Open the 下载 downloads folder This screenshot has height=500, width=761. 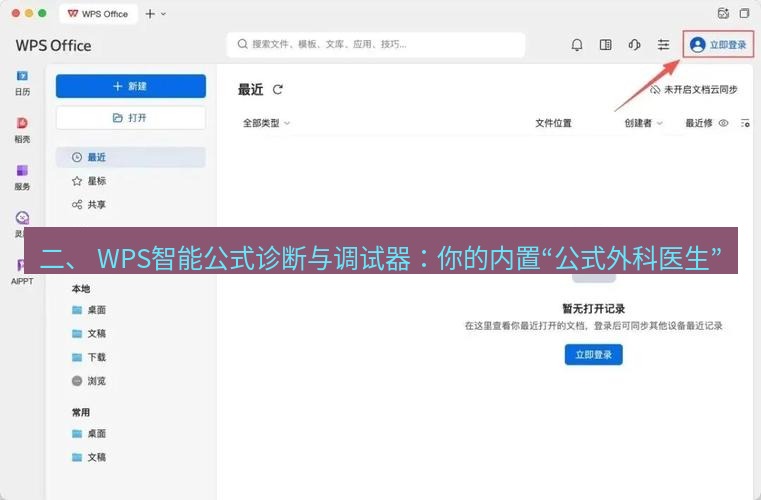89,357
